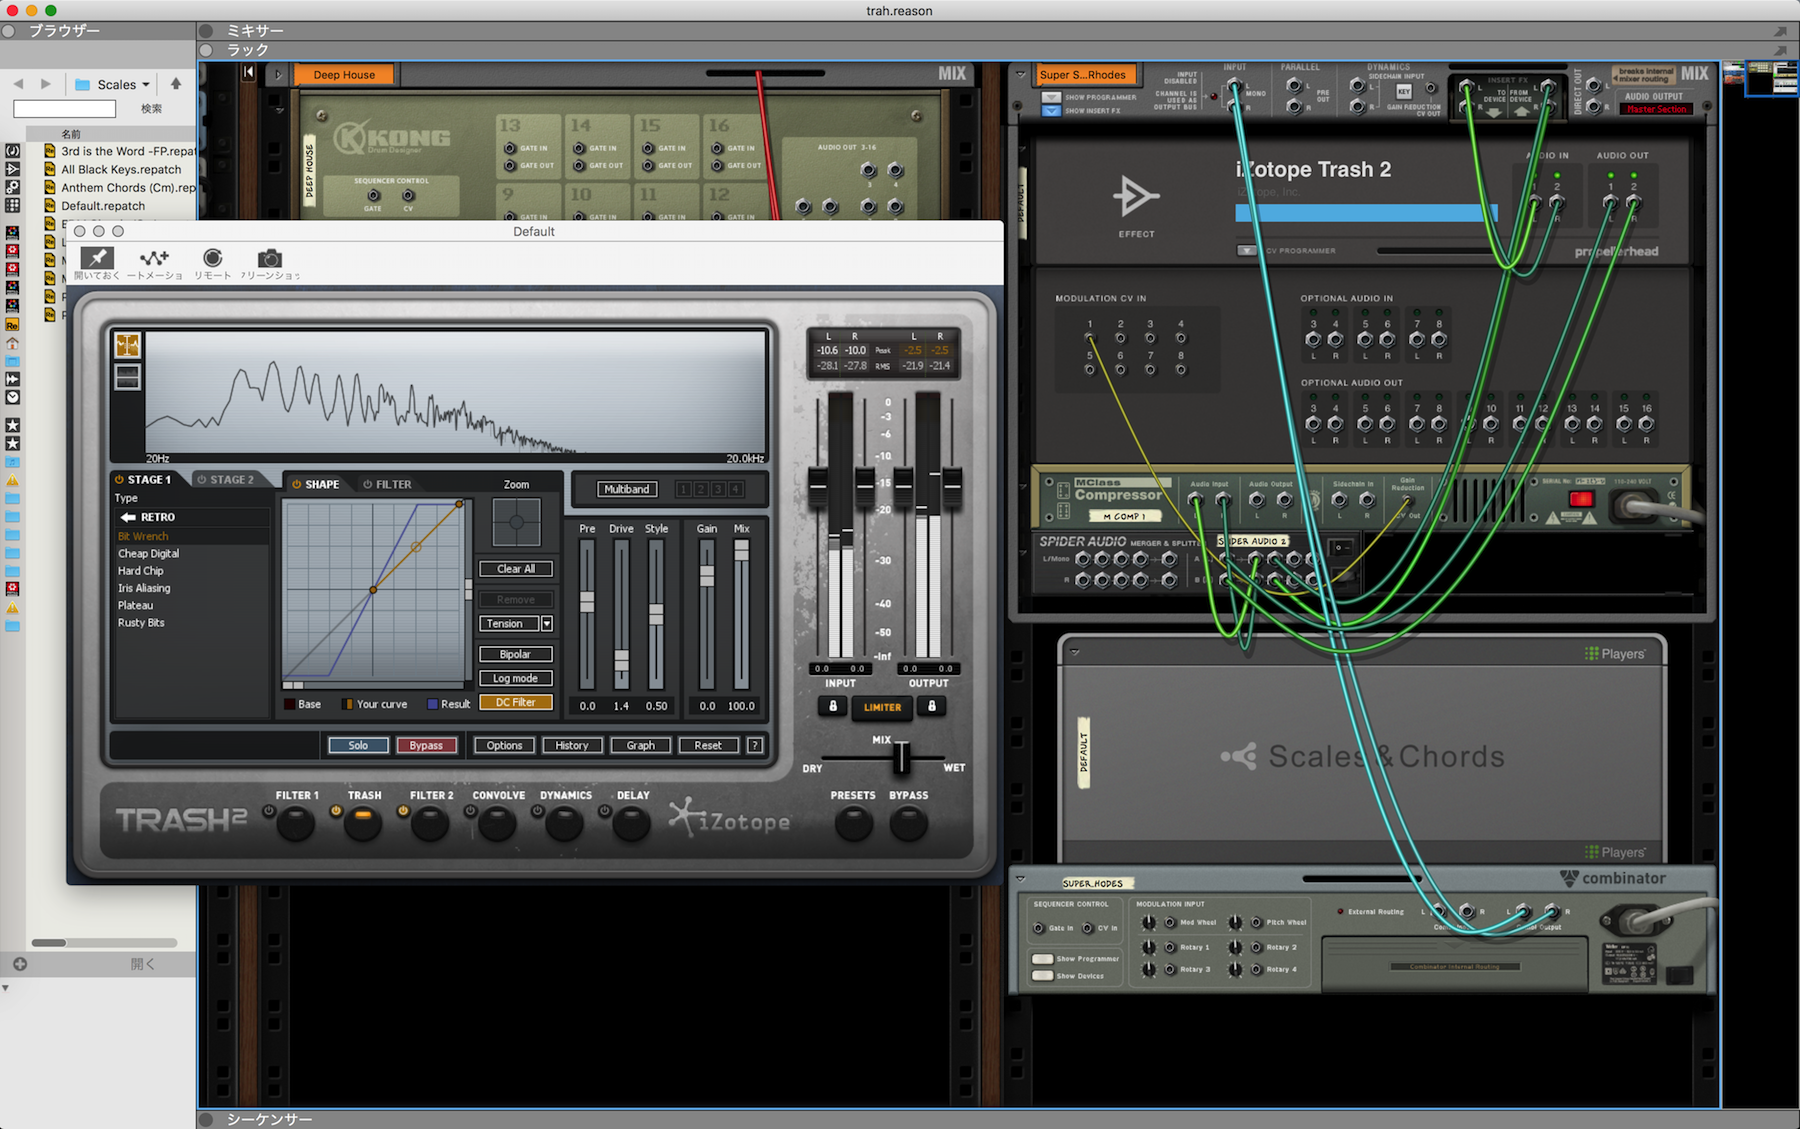Screen dimensions: 1800x1129
Task: Collapse the ブラウザー panel toggle
Action: tap(8, 31)
